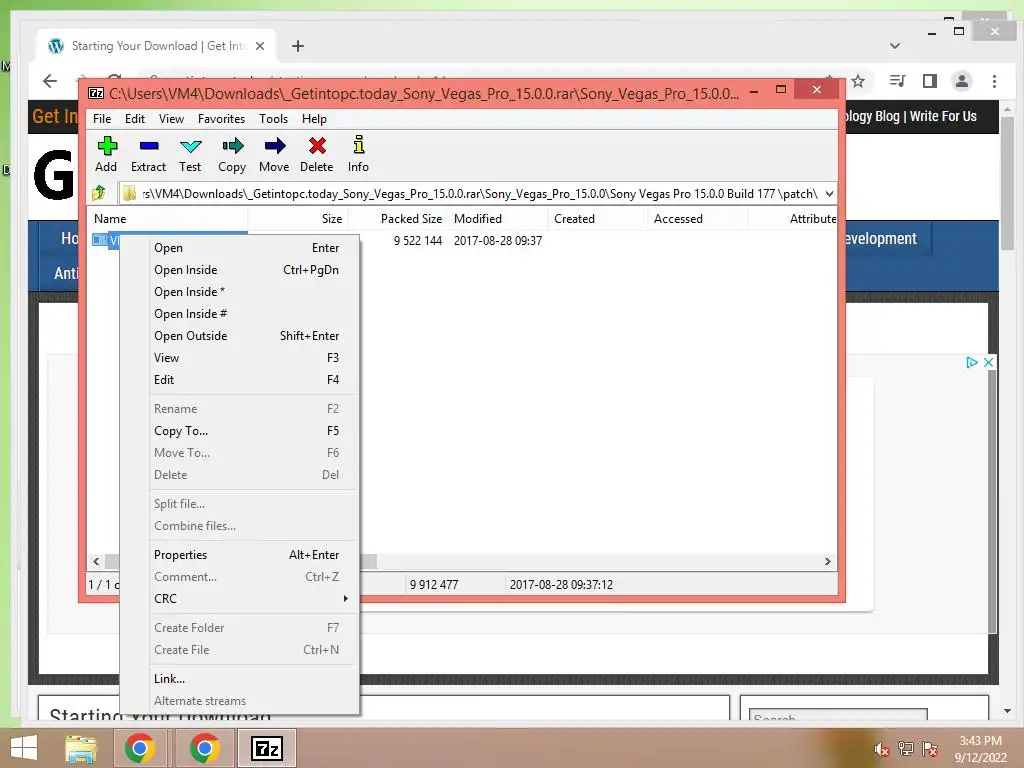Click the second Chrome taskbar icon

(204, 748)
